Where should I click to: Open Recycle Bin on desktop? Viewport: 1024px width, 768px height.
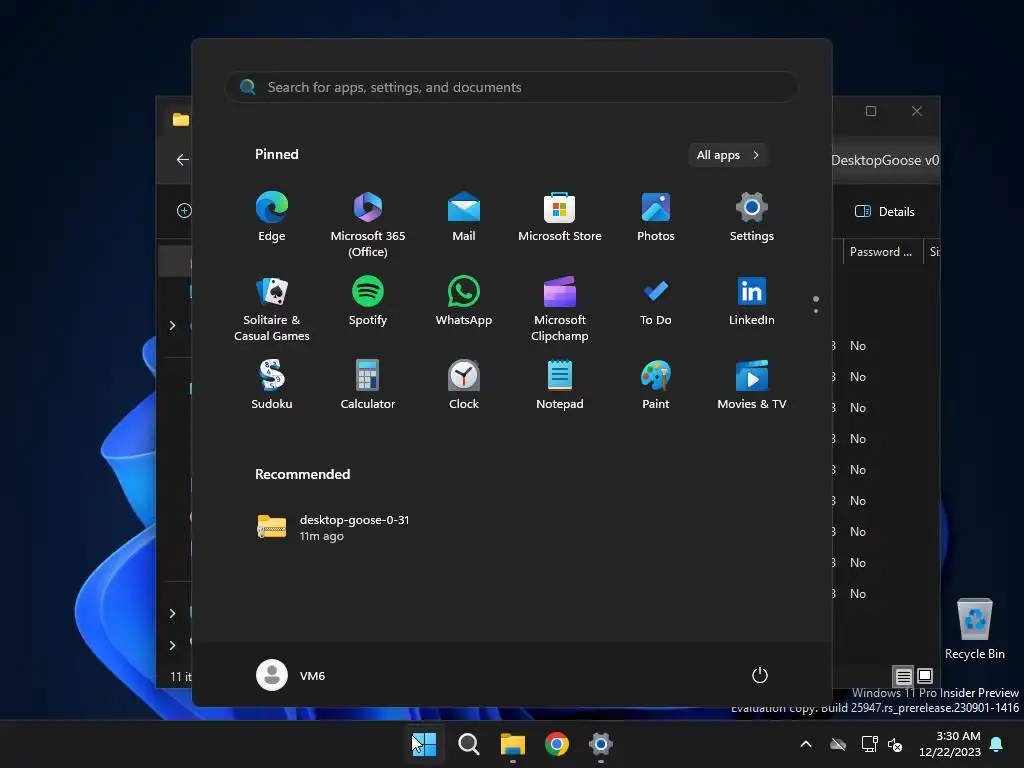pyautogui.click(x=974, y=630)
